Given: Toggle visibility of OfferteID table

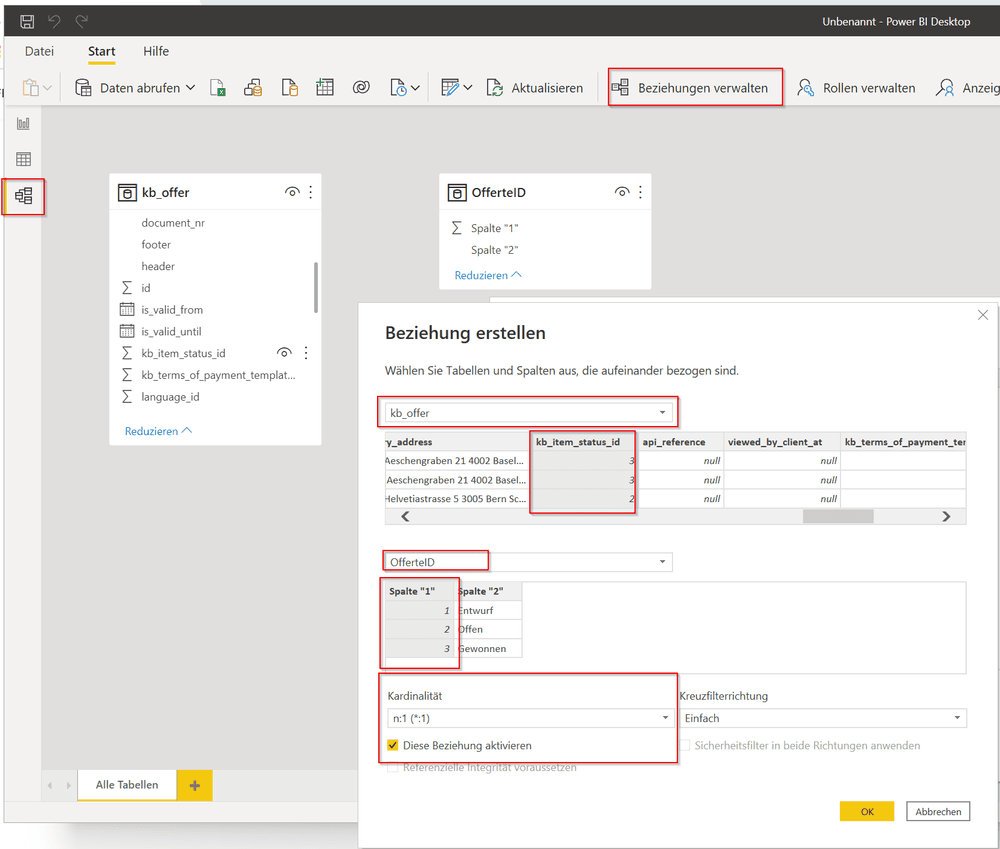Looking at the screenshot, I should (622, 192).
